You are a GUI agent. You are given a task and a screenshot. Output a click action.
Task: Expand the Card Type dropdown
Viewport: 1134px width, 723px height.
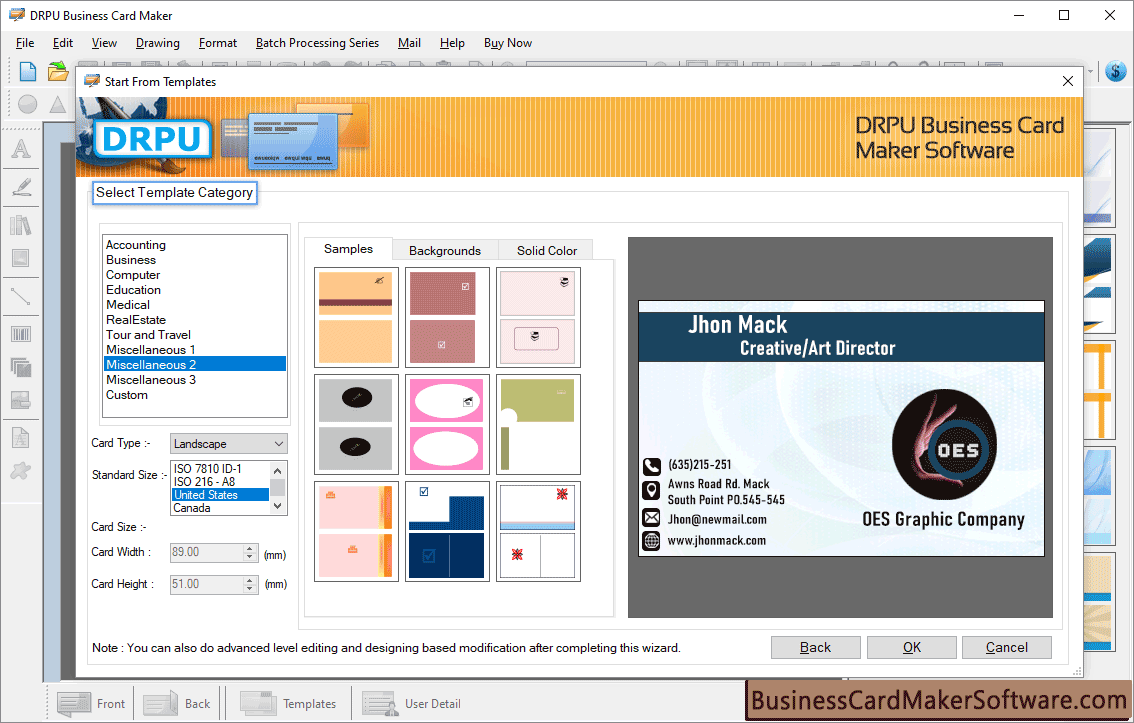coord(278,443)
